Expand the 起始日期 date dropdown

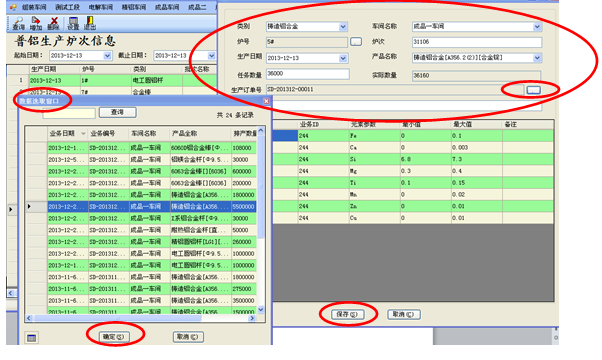click(x=107, y=56)
